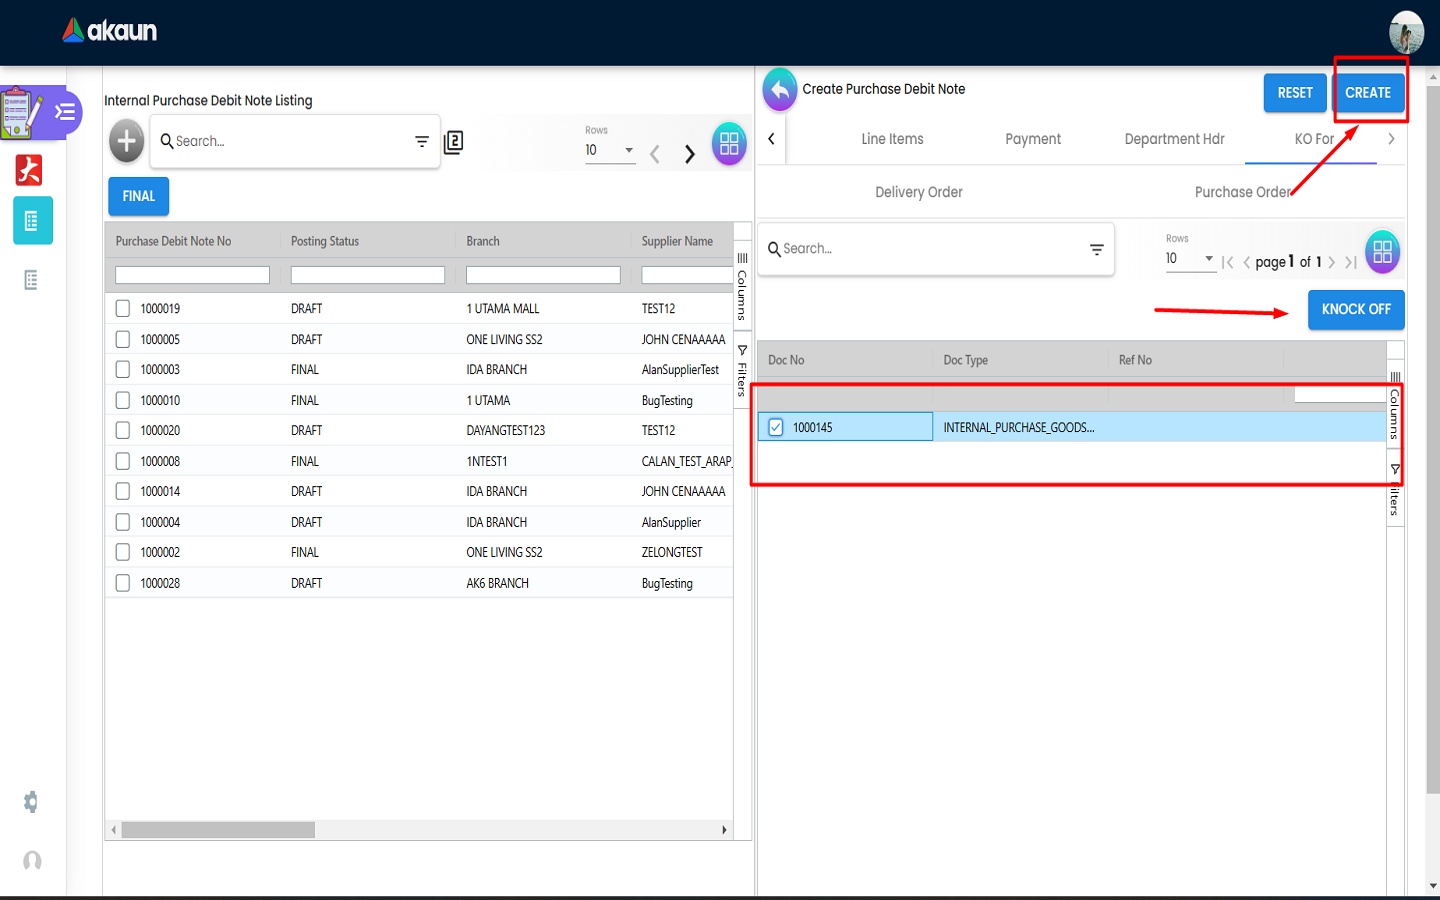The height and width of the screenshot is (900, 1440).
Task: Click the grid icon in KO For panel
Action: [1382, 252]
